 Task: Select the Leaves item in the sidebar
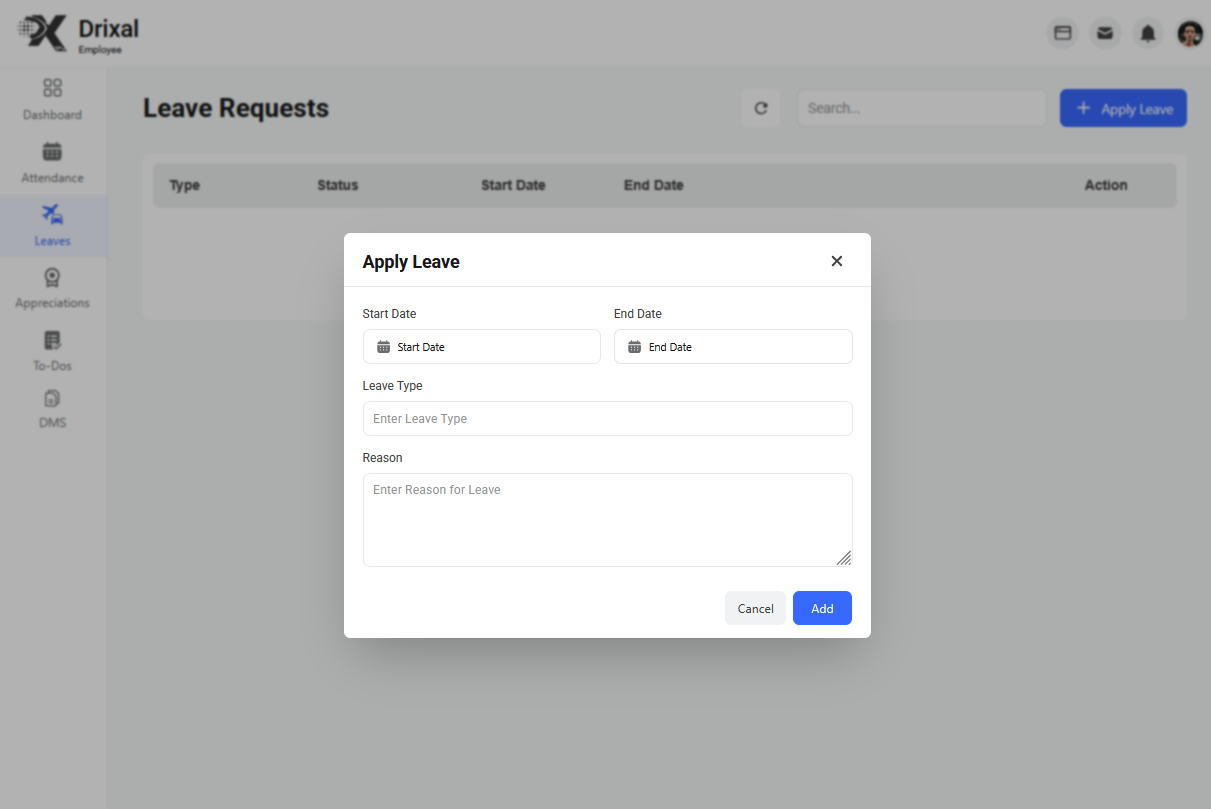tap(52, 226)
